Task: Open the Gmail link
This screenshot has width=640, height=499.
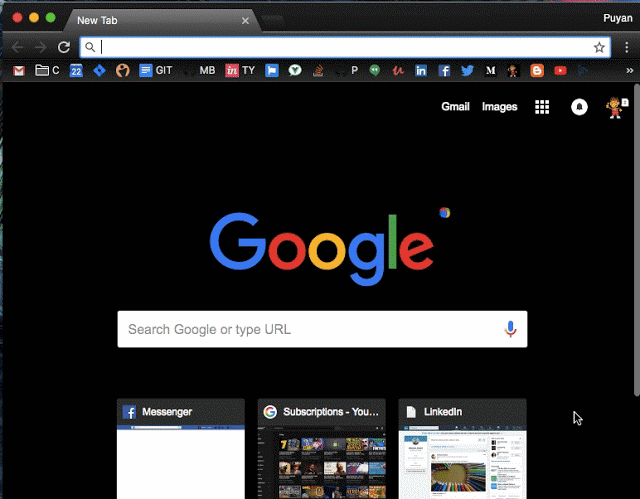Action: pos(455,106)
